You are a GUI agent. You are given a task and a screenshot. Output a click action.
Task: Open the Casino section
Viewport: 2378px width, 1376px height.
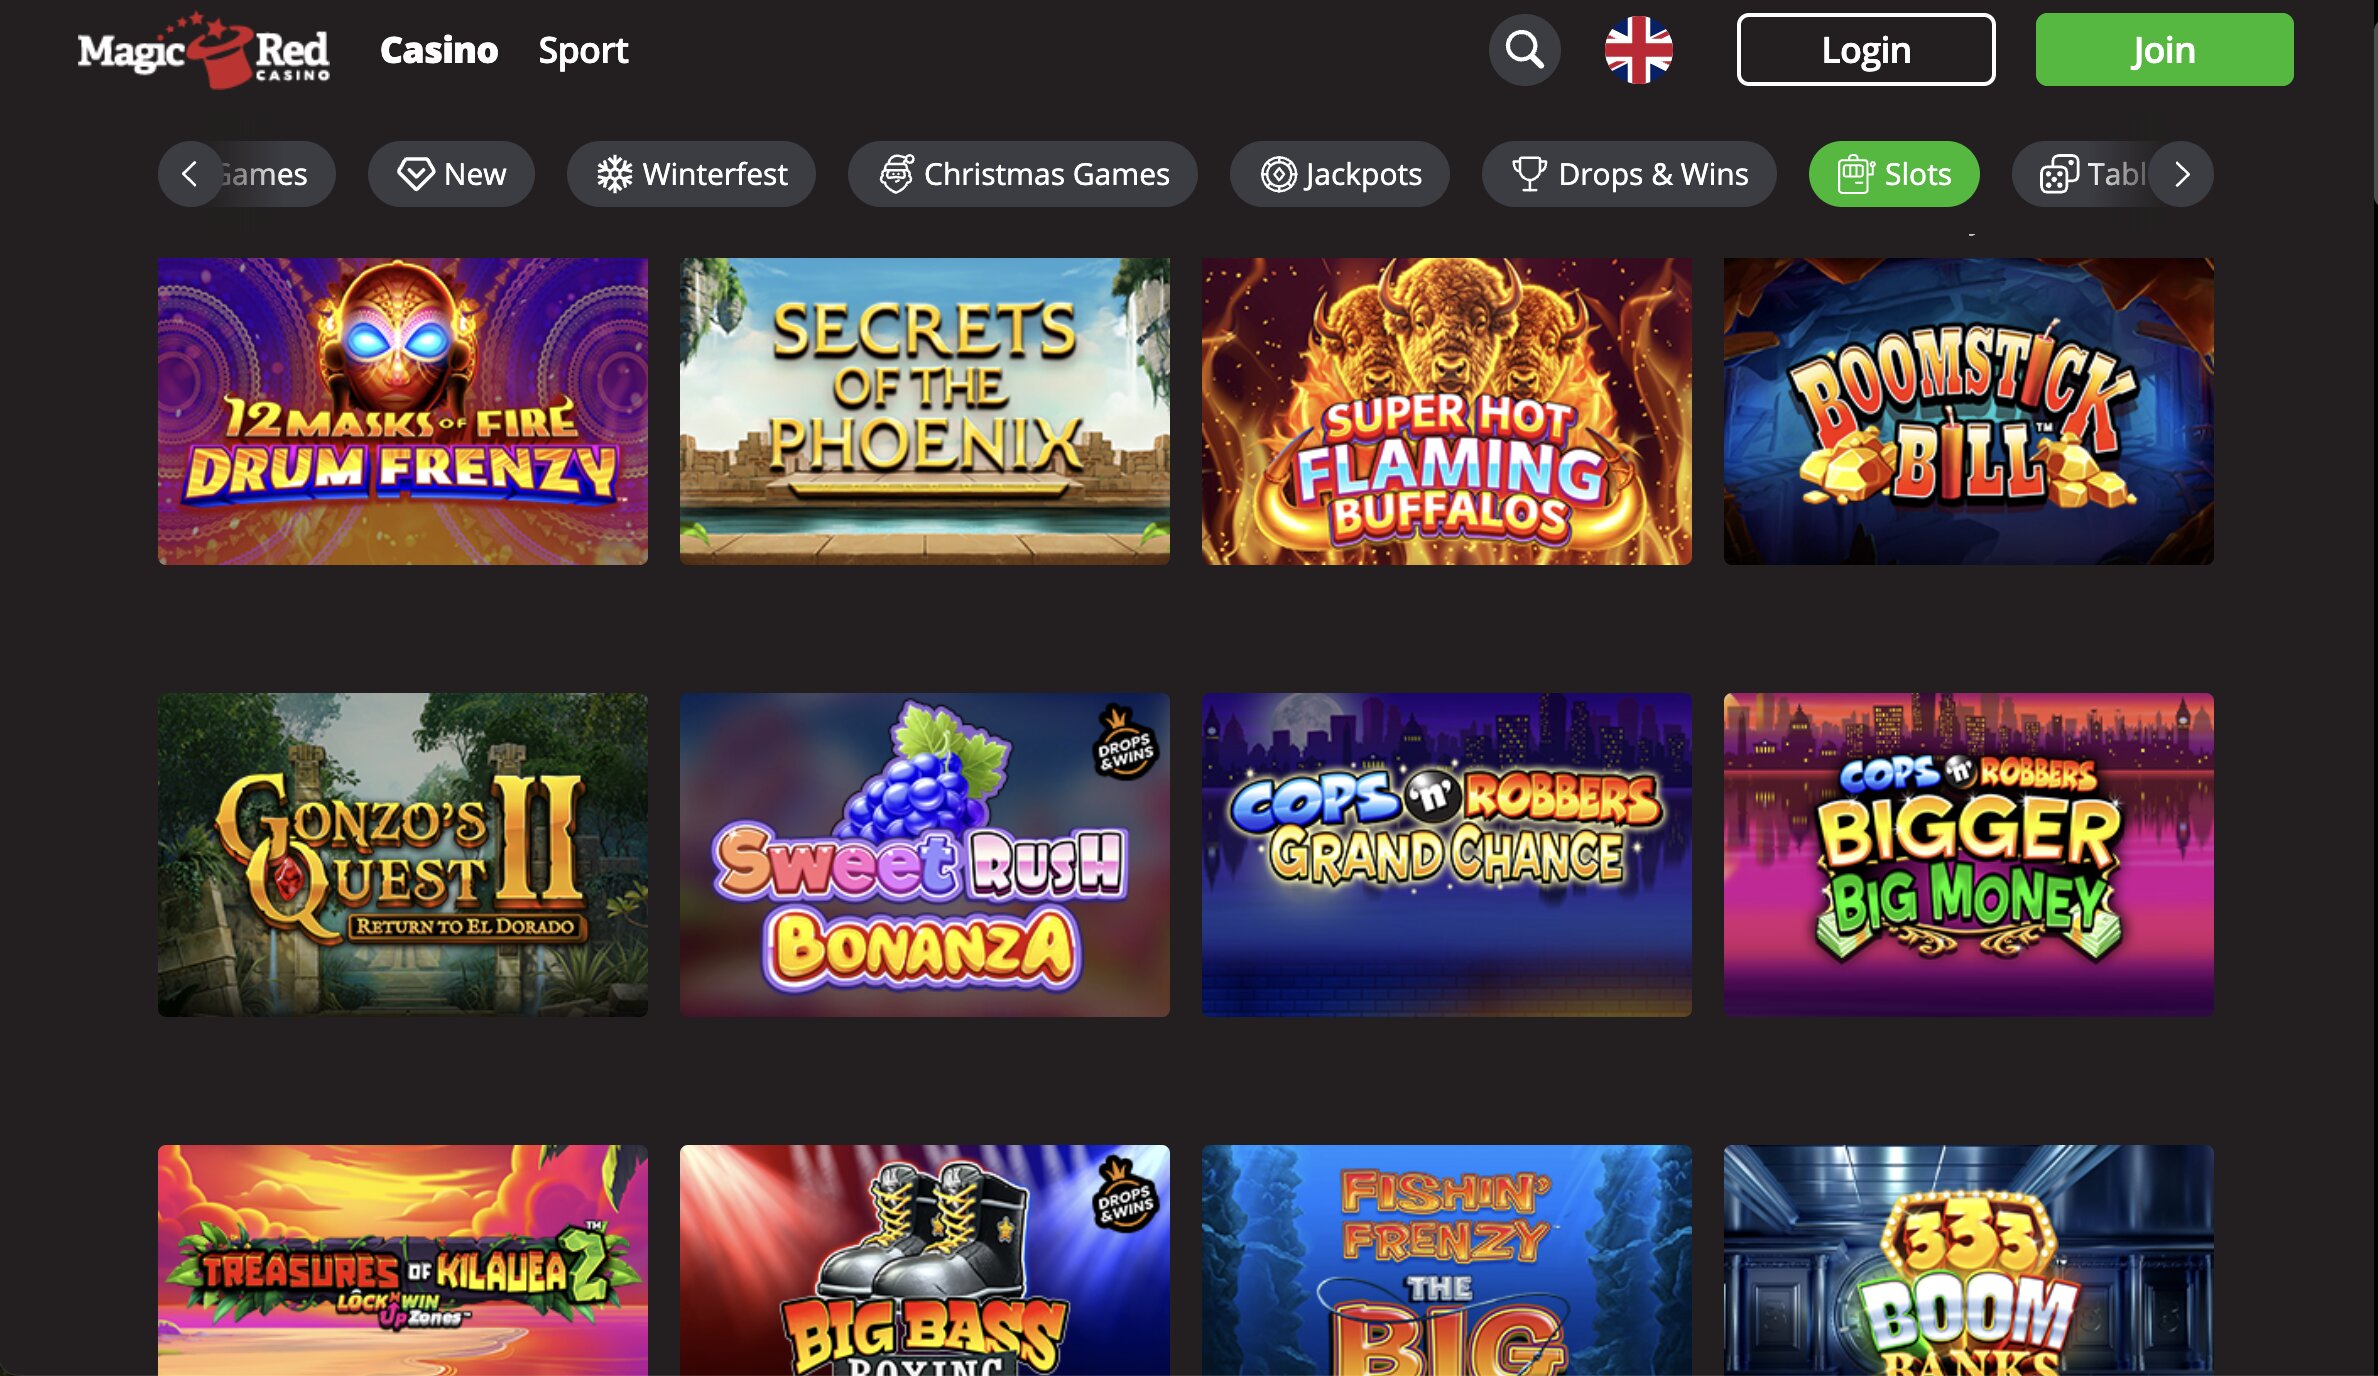439,50
